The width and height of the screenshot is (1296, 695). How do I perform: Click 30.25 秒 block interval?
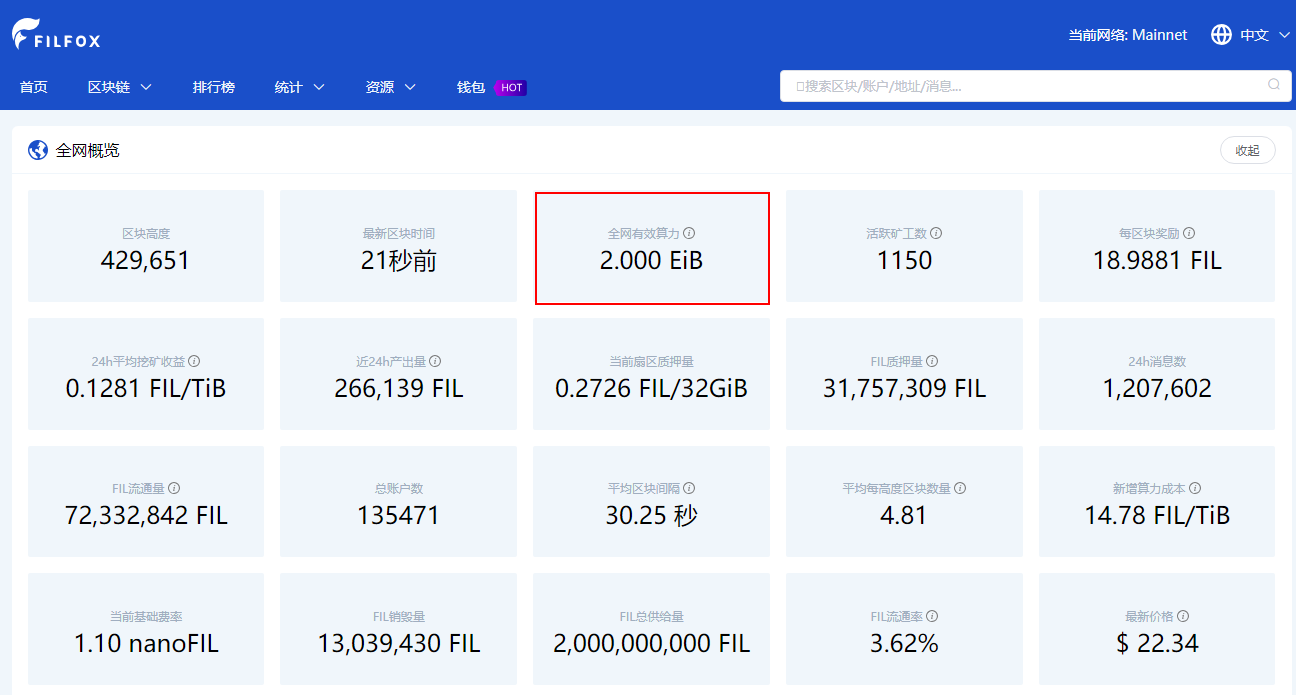(x=651, y=516)
